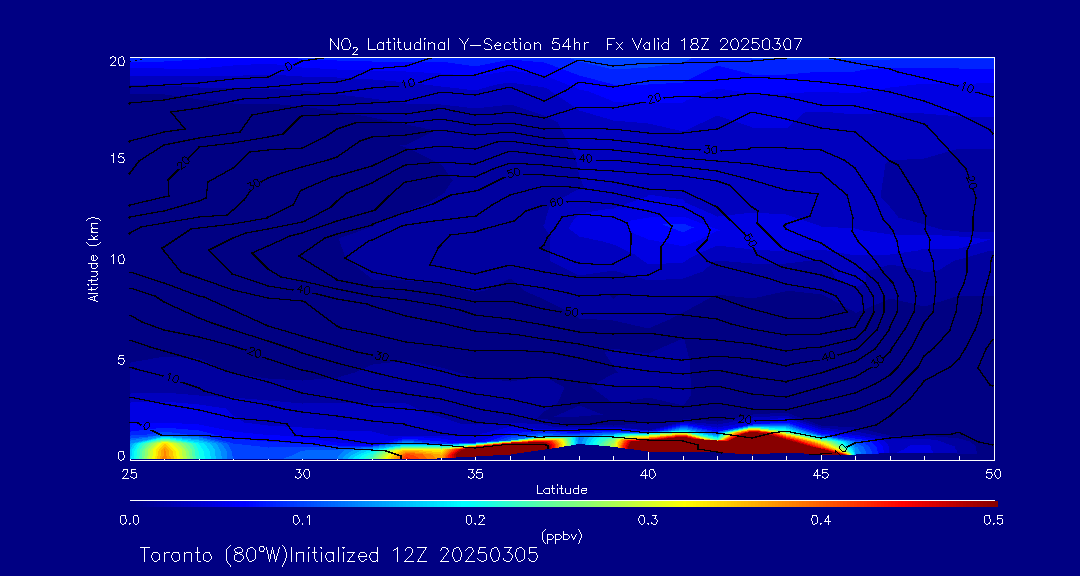Select the "(ppbv)" units label

pos(561,537)
